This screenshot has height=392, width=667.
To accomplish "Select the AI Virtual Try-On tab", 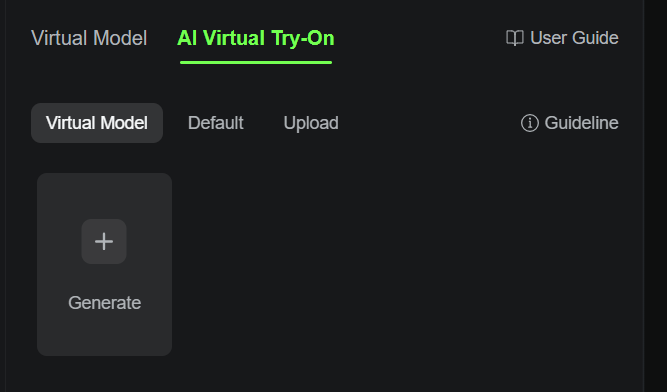I will point(256,38).
